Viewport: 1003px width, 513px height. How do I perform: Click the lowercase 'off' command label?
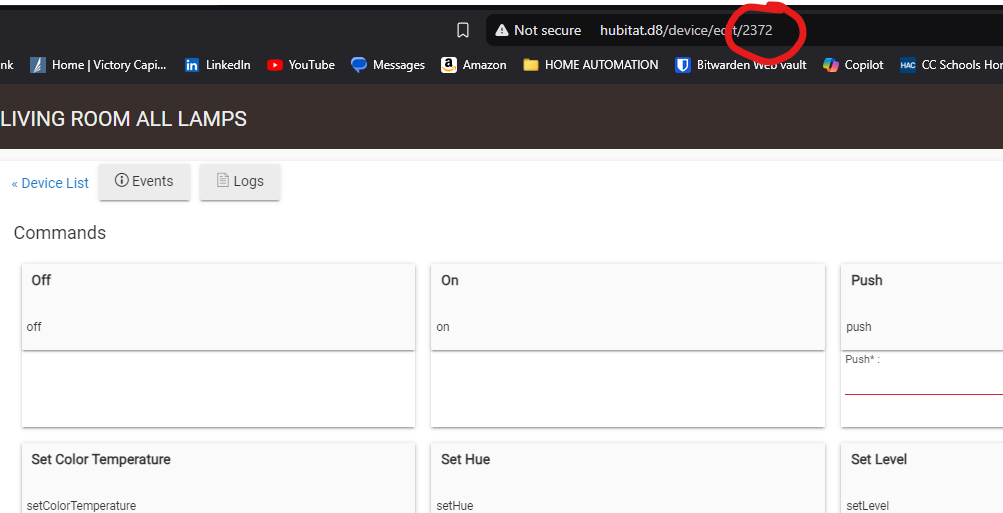point(34,327)
